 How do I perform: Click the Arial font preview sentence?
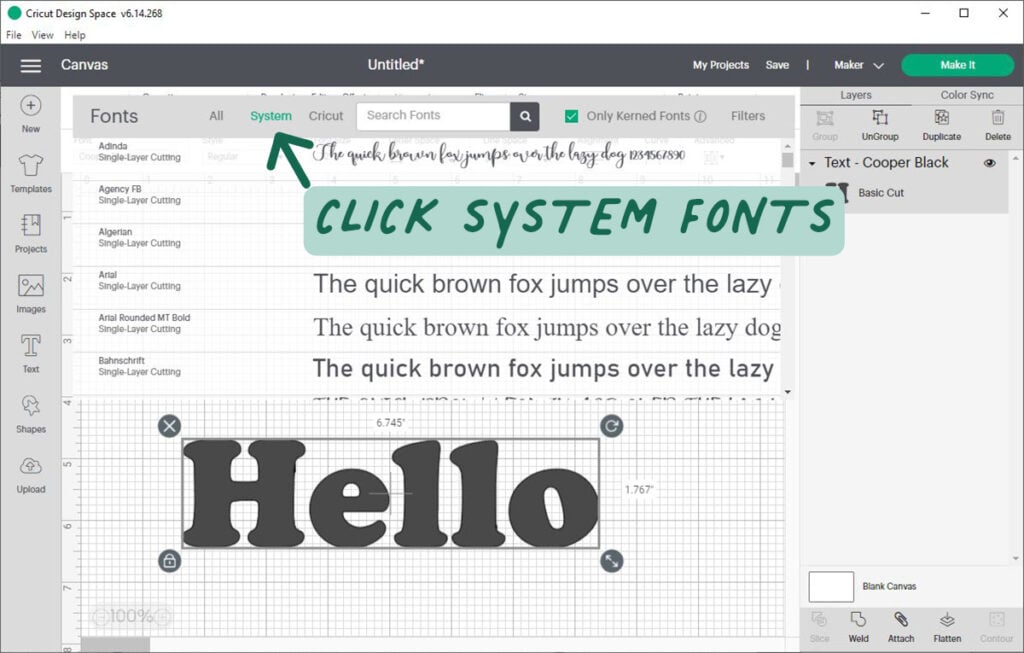pyautogui.click(x=546, y=285)
